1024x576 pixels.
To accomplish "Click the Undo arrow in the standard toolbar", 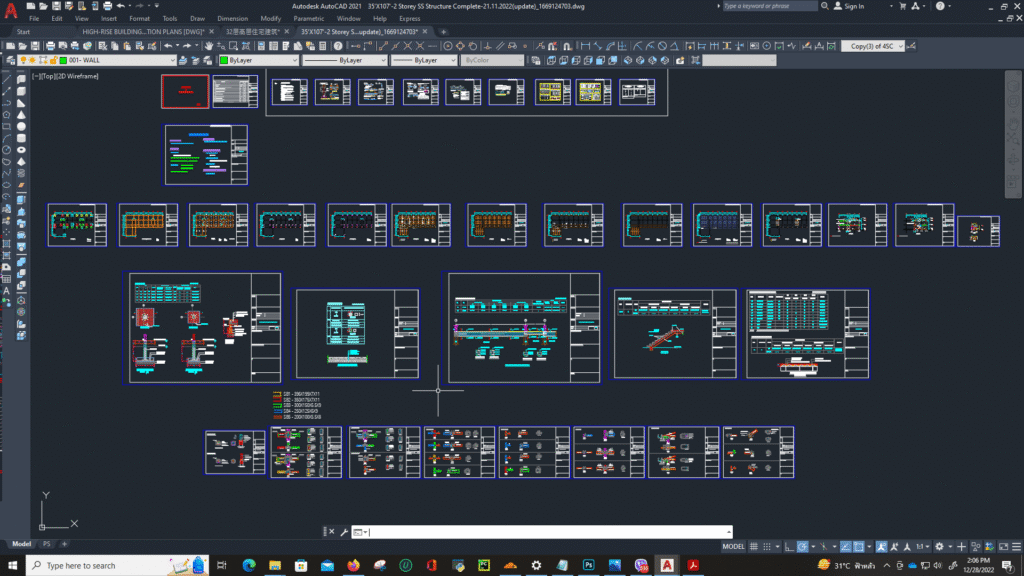I will coord(168,46).
